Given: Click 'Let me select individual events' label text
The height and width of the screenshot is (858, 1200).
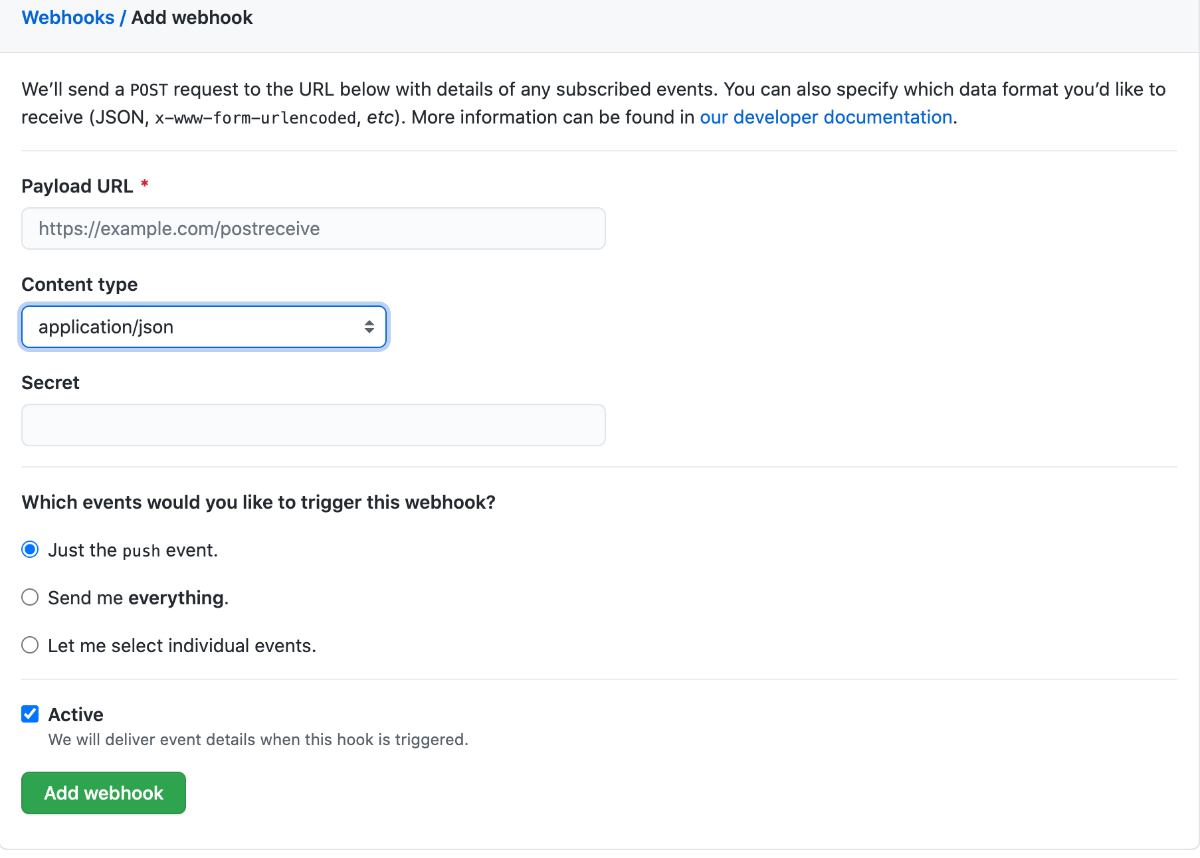Looking at the screenshot, I should [182, 645].
